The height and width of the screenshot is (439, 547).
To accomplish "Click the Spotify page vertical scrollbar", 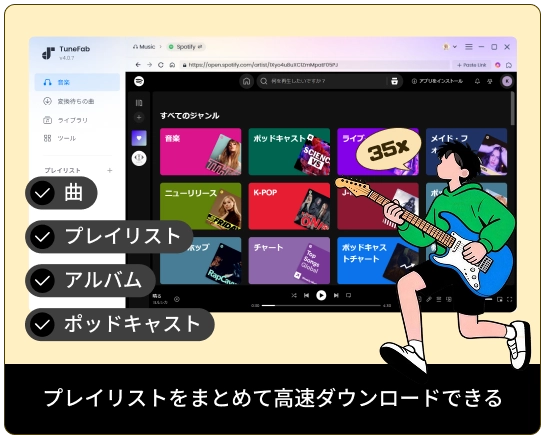I will point(512,108).
